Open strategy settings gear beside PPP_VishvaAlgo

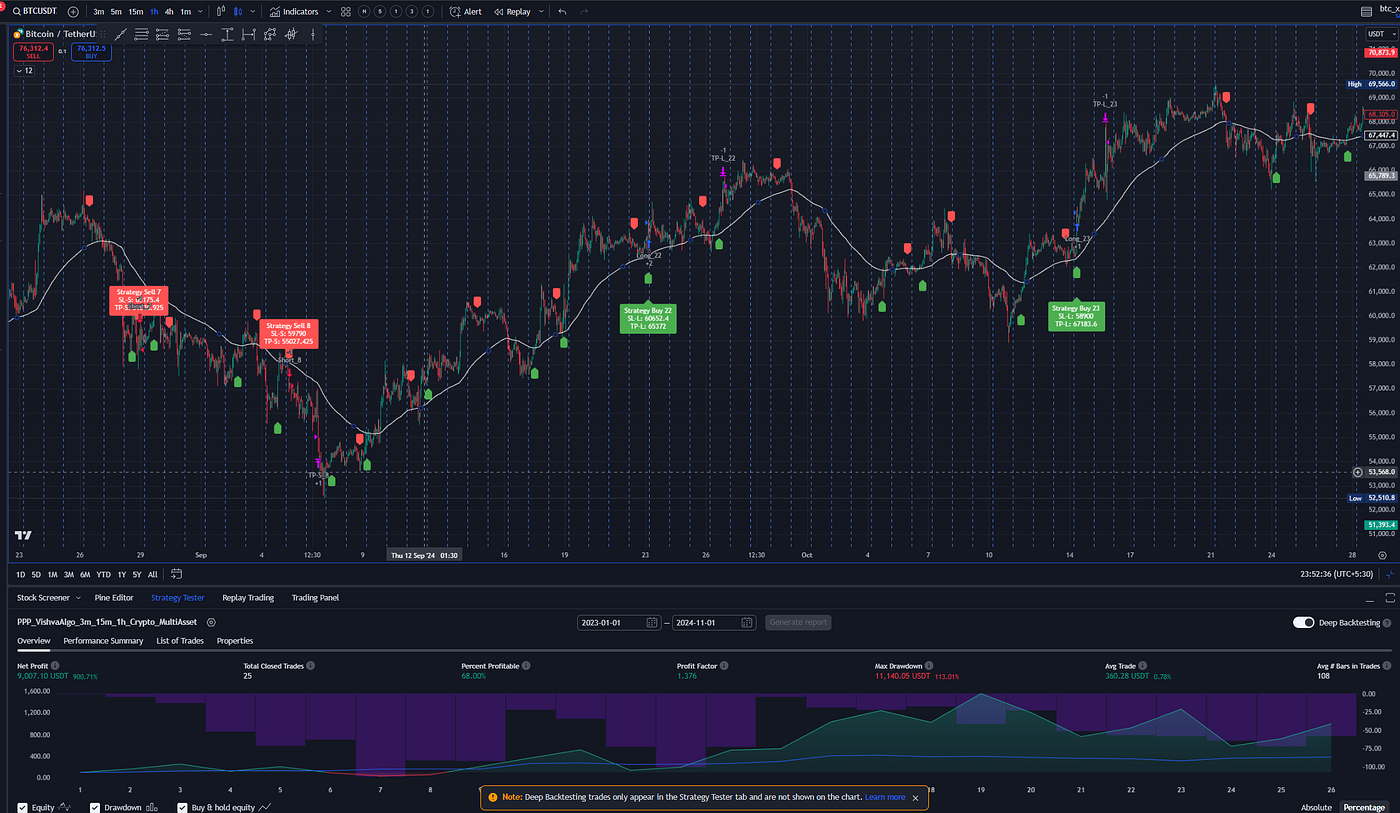tap(211, 622)
